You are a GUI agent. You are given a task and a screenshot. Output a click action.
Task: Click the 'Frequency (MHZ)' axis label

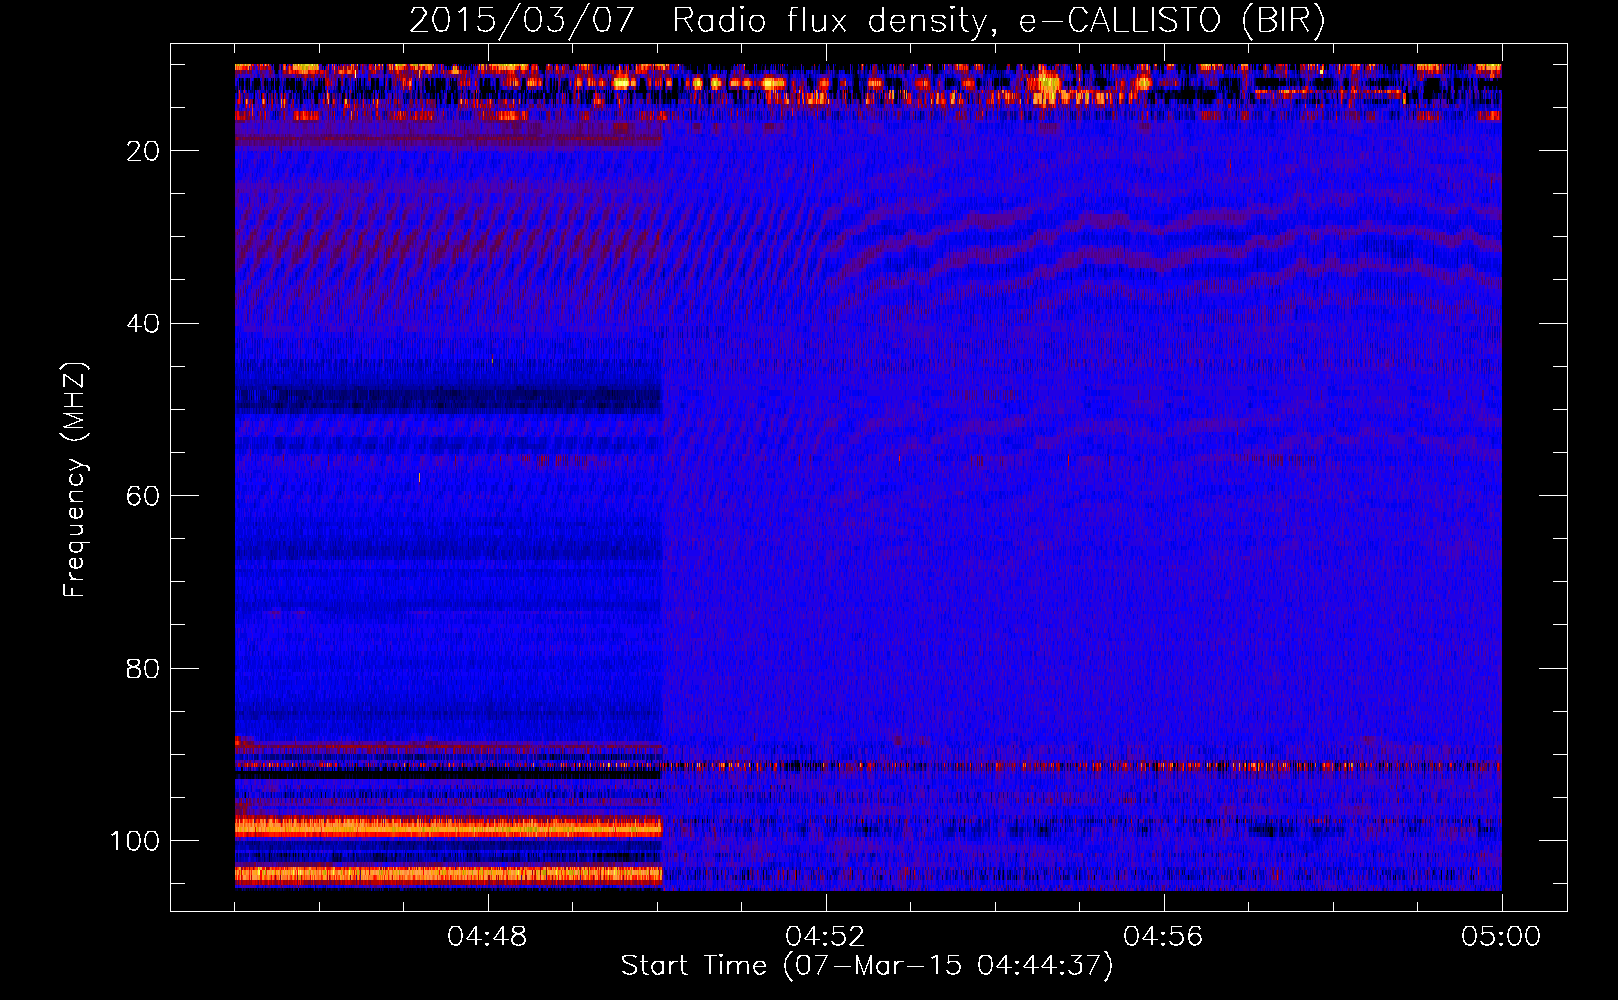pyautogui.click(x=75, y=480)
